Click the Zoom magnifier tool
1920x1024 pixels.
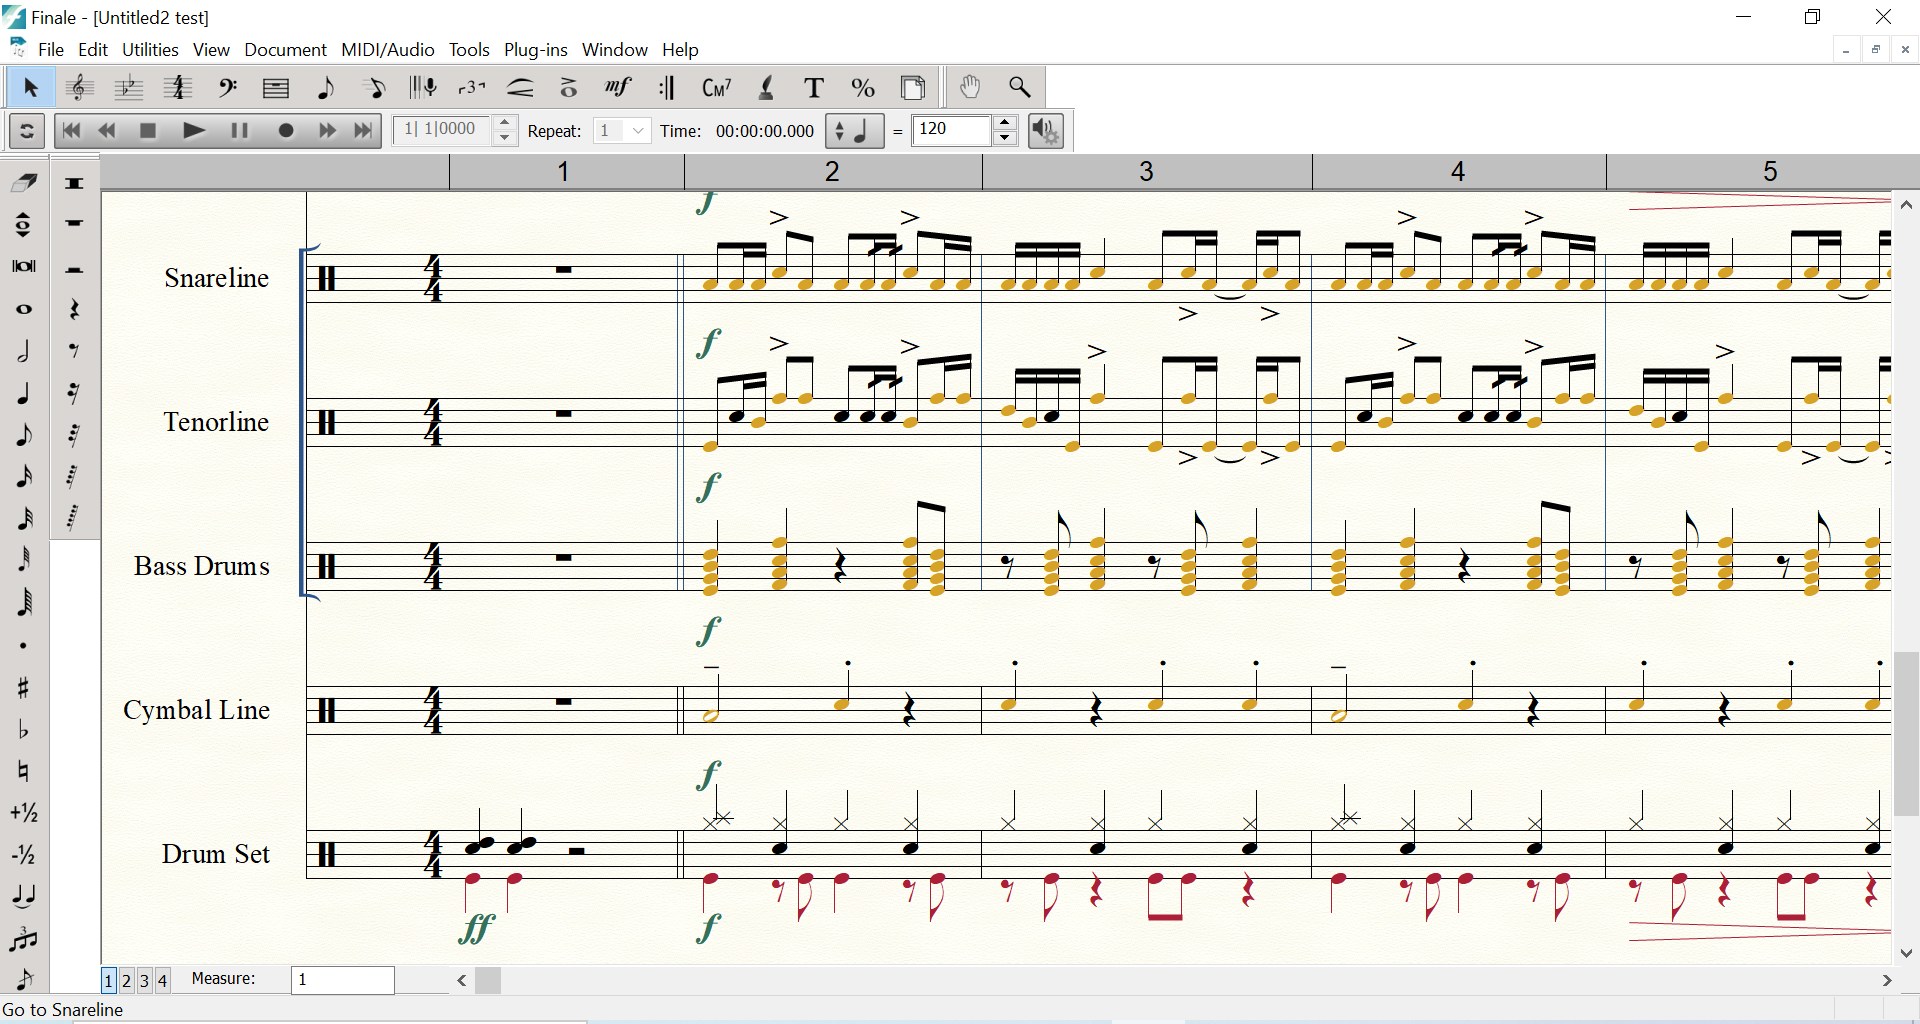point(1019,88)
